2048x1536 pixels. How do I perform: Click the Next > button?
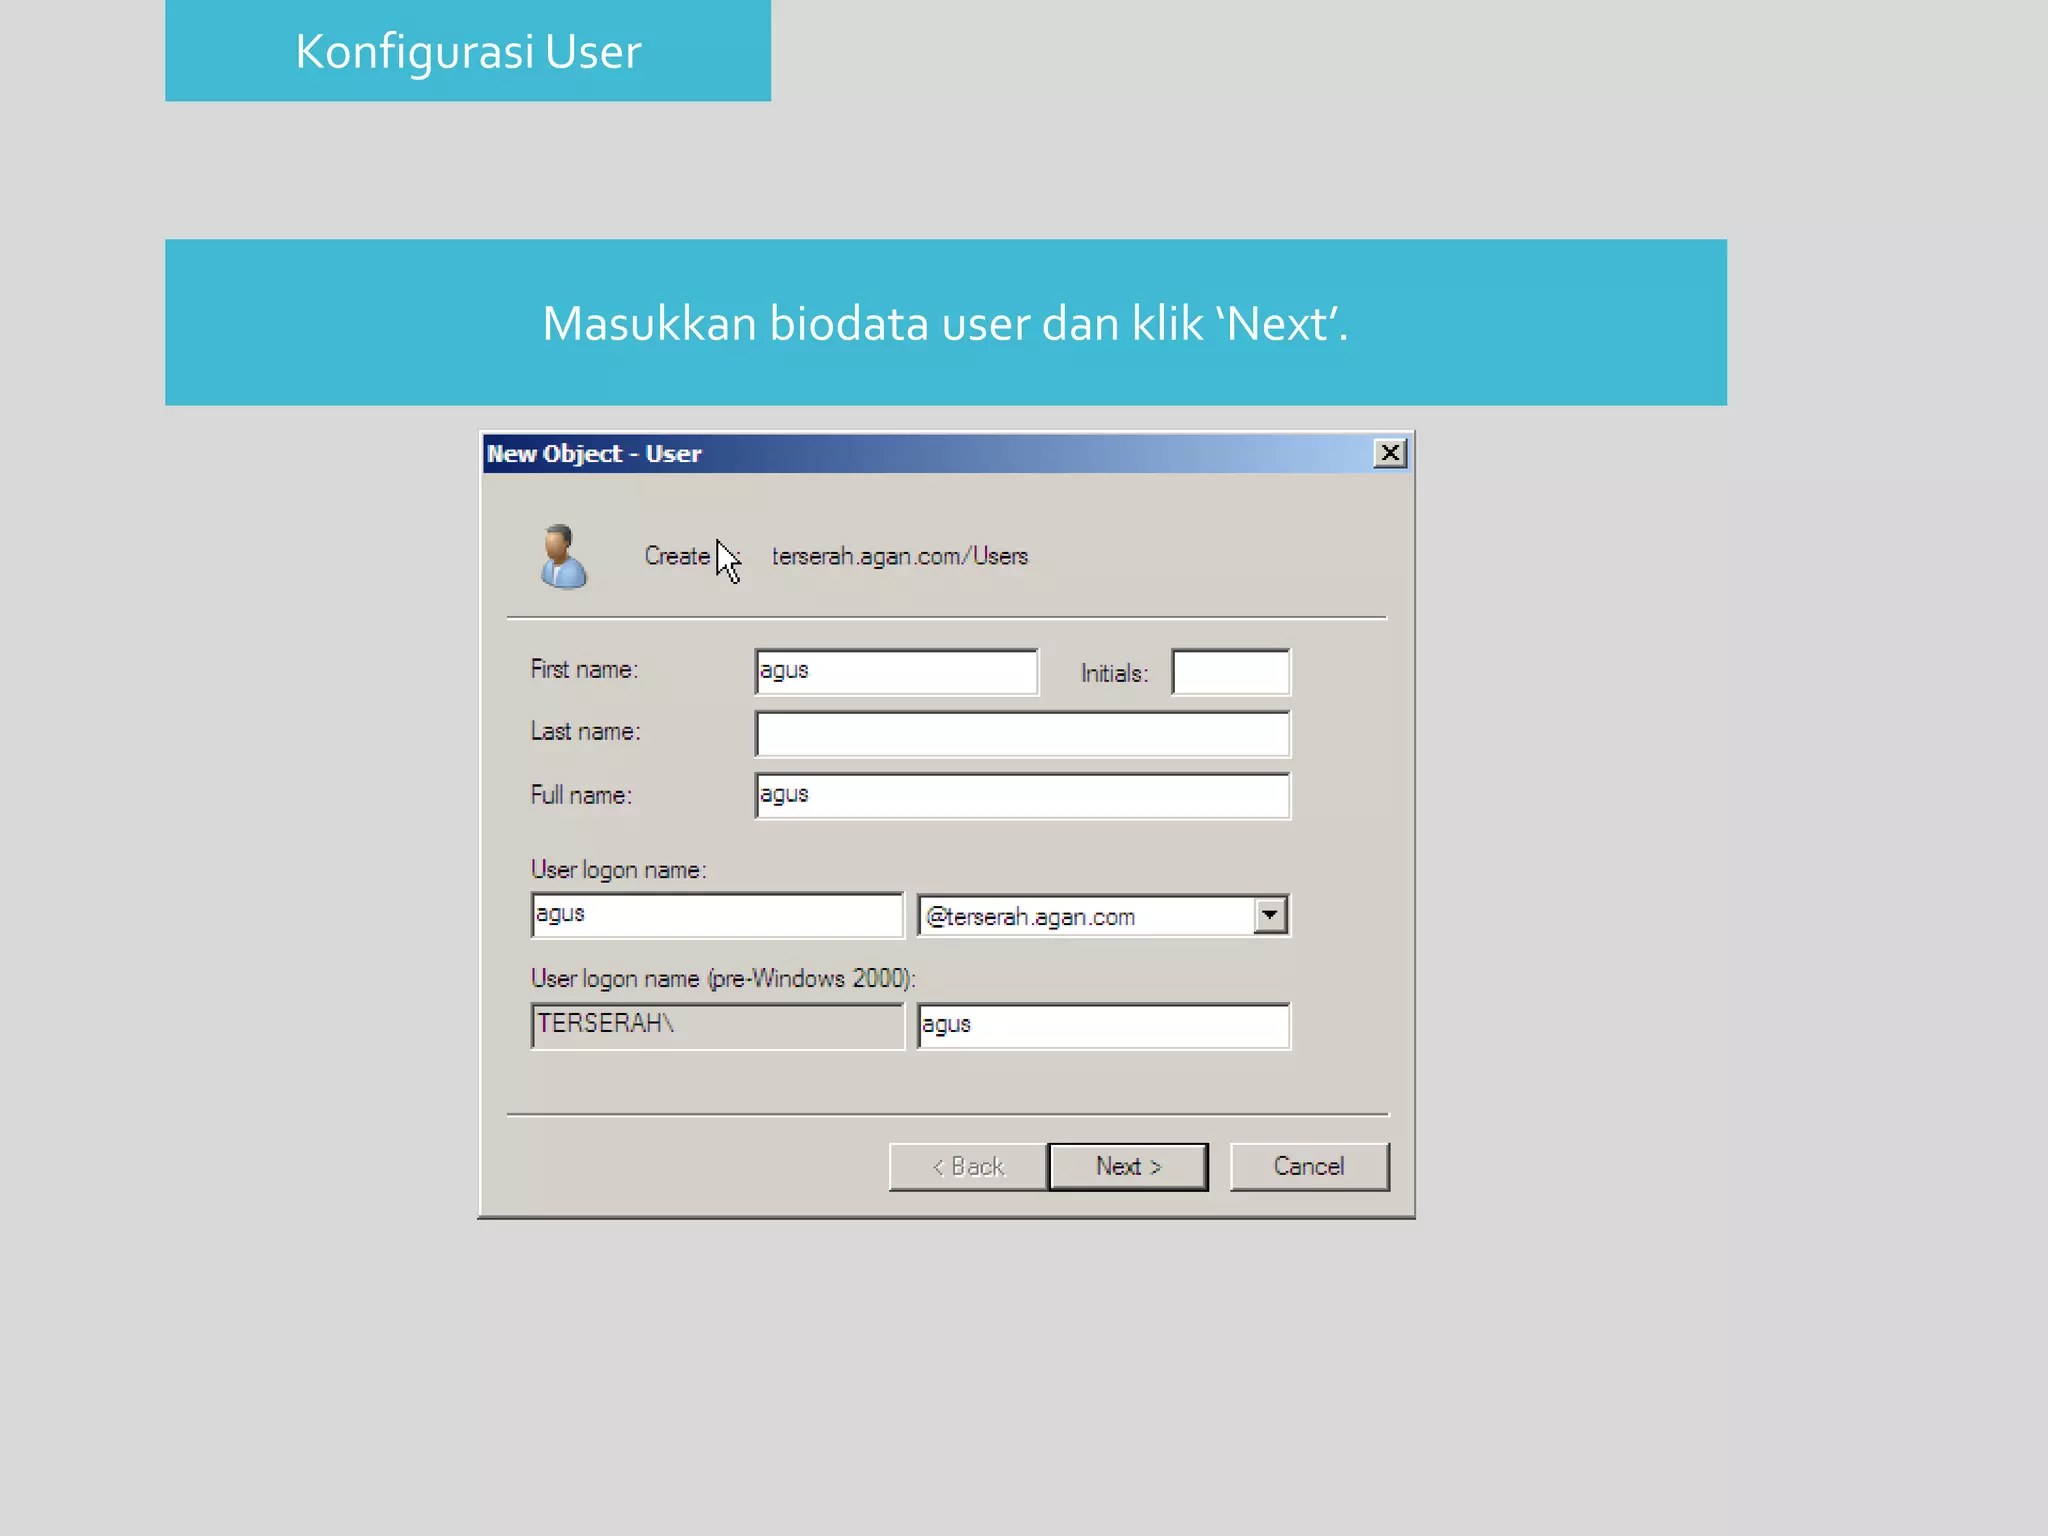pos(1128,1166)
